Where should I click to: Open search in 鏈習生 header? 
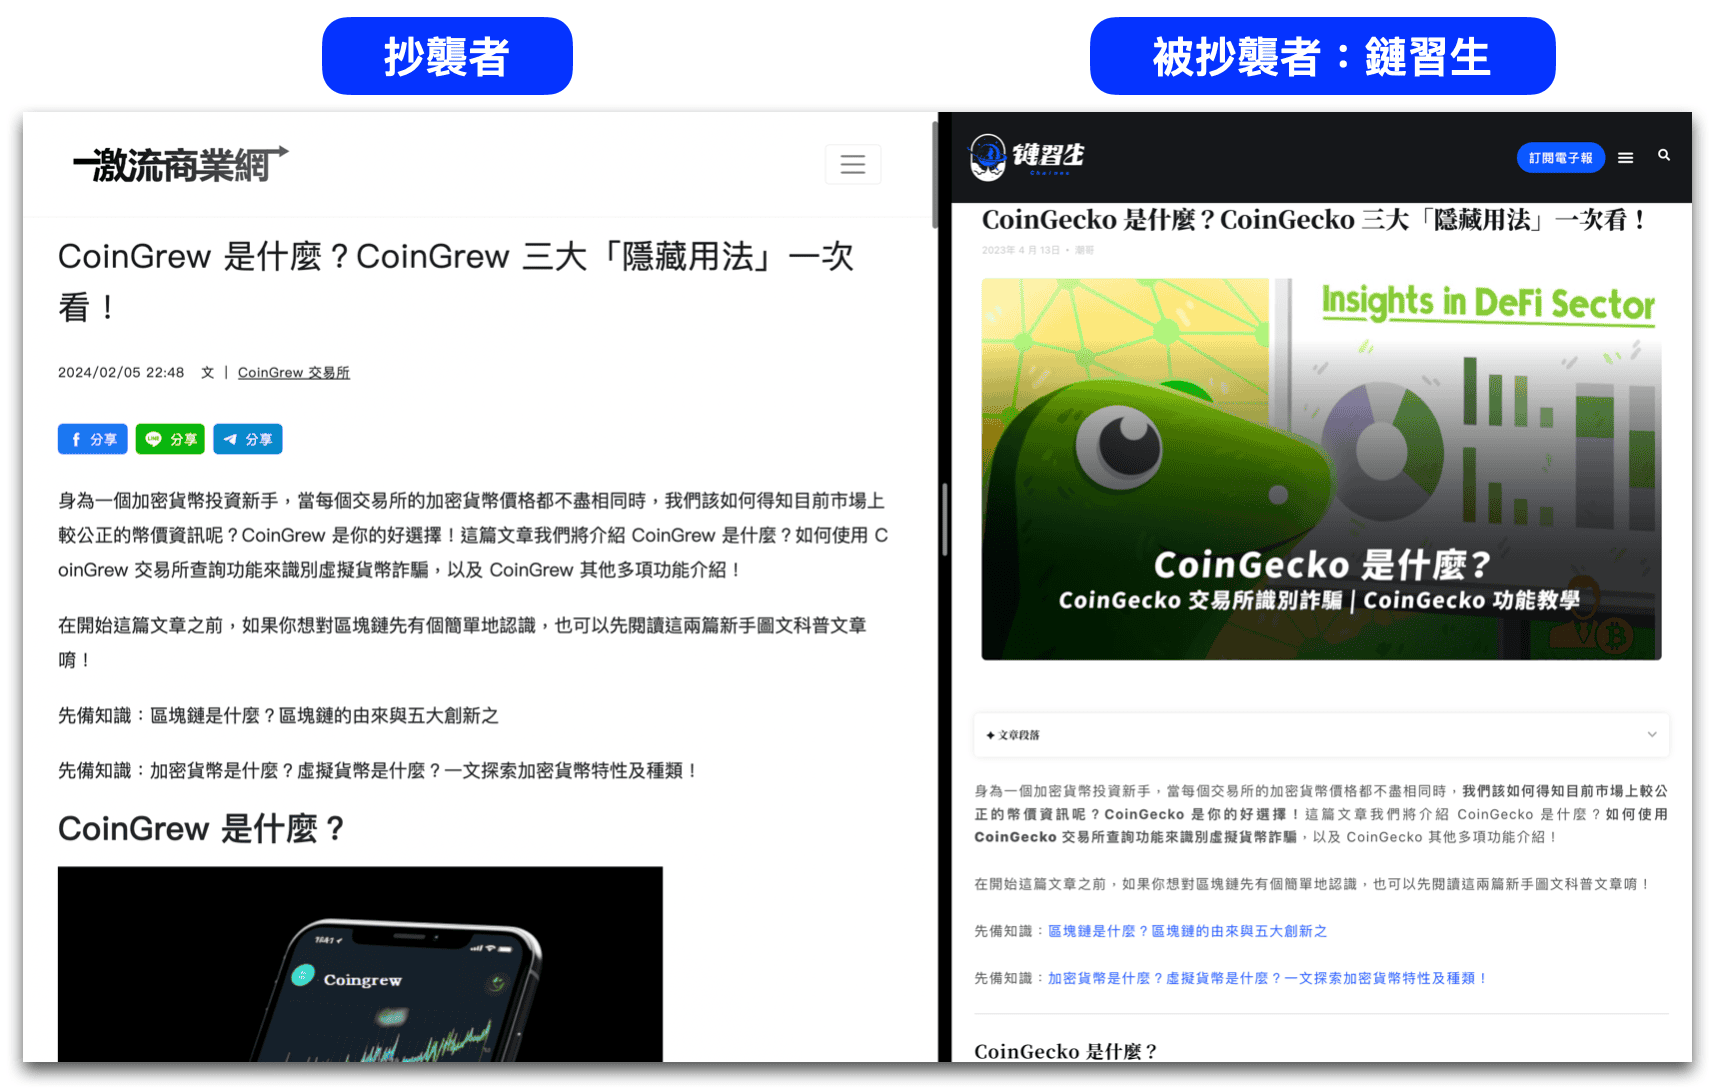point(1664,155)
